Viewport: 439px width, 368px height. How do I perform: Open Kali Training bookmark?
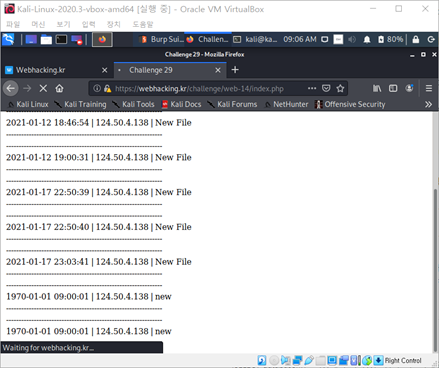click(x=80, y=104)
